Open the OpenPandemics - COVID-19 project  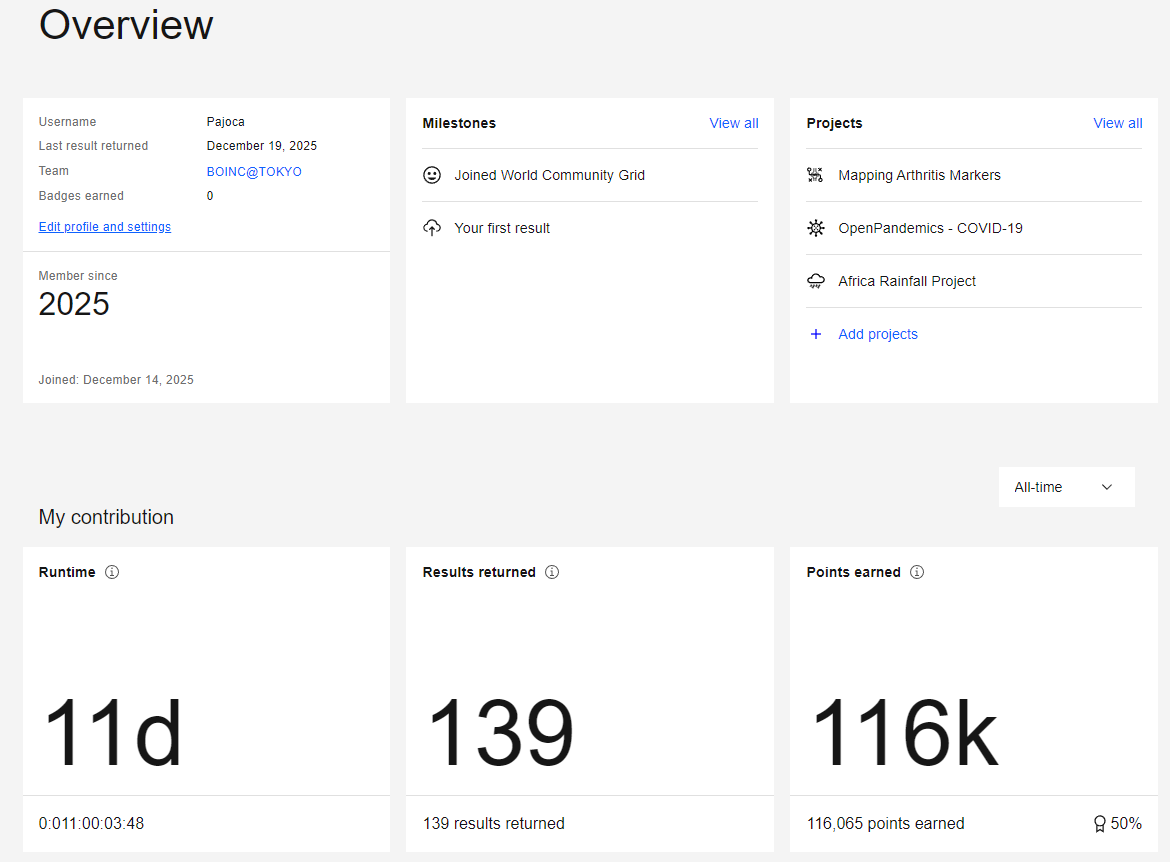pos(930,228)
